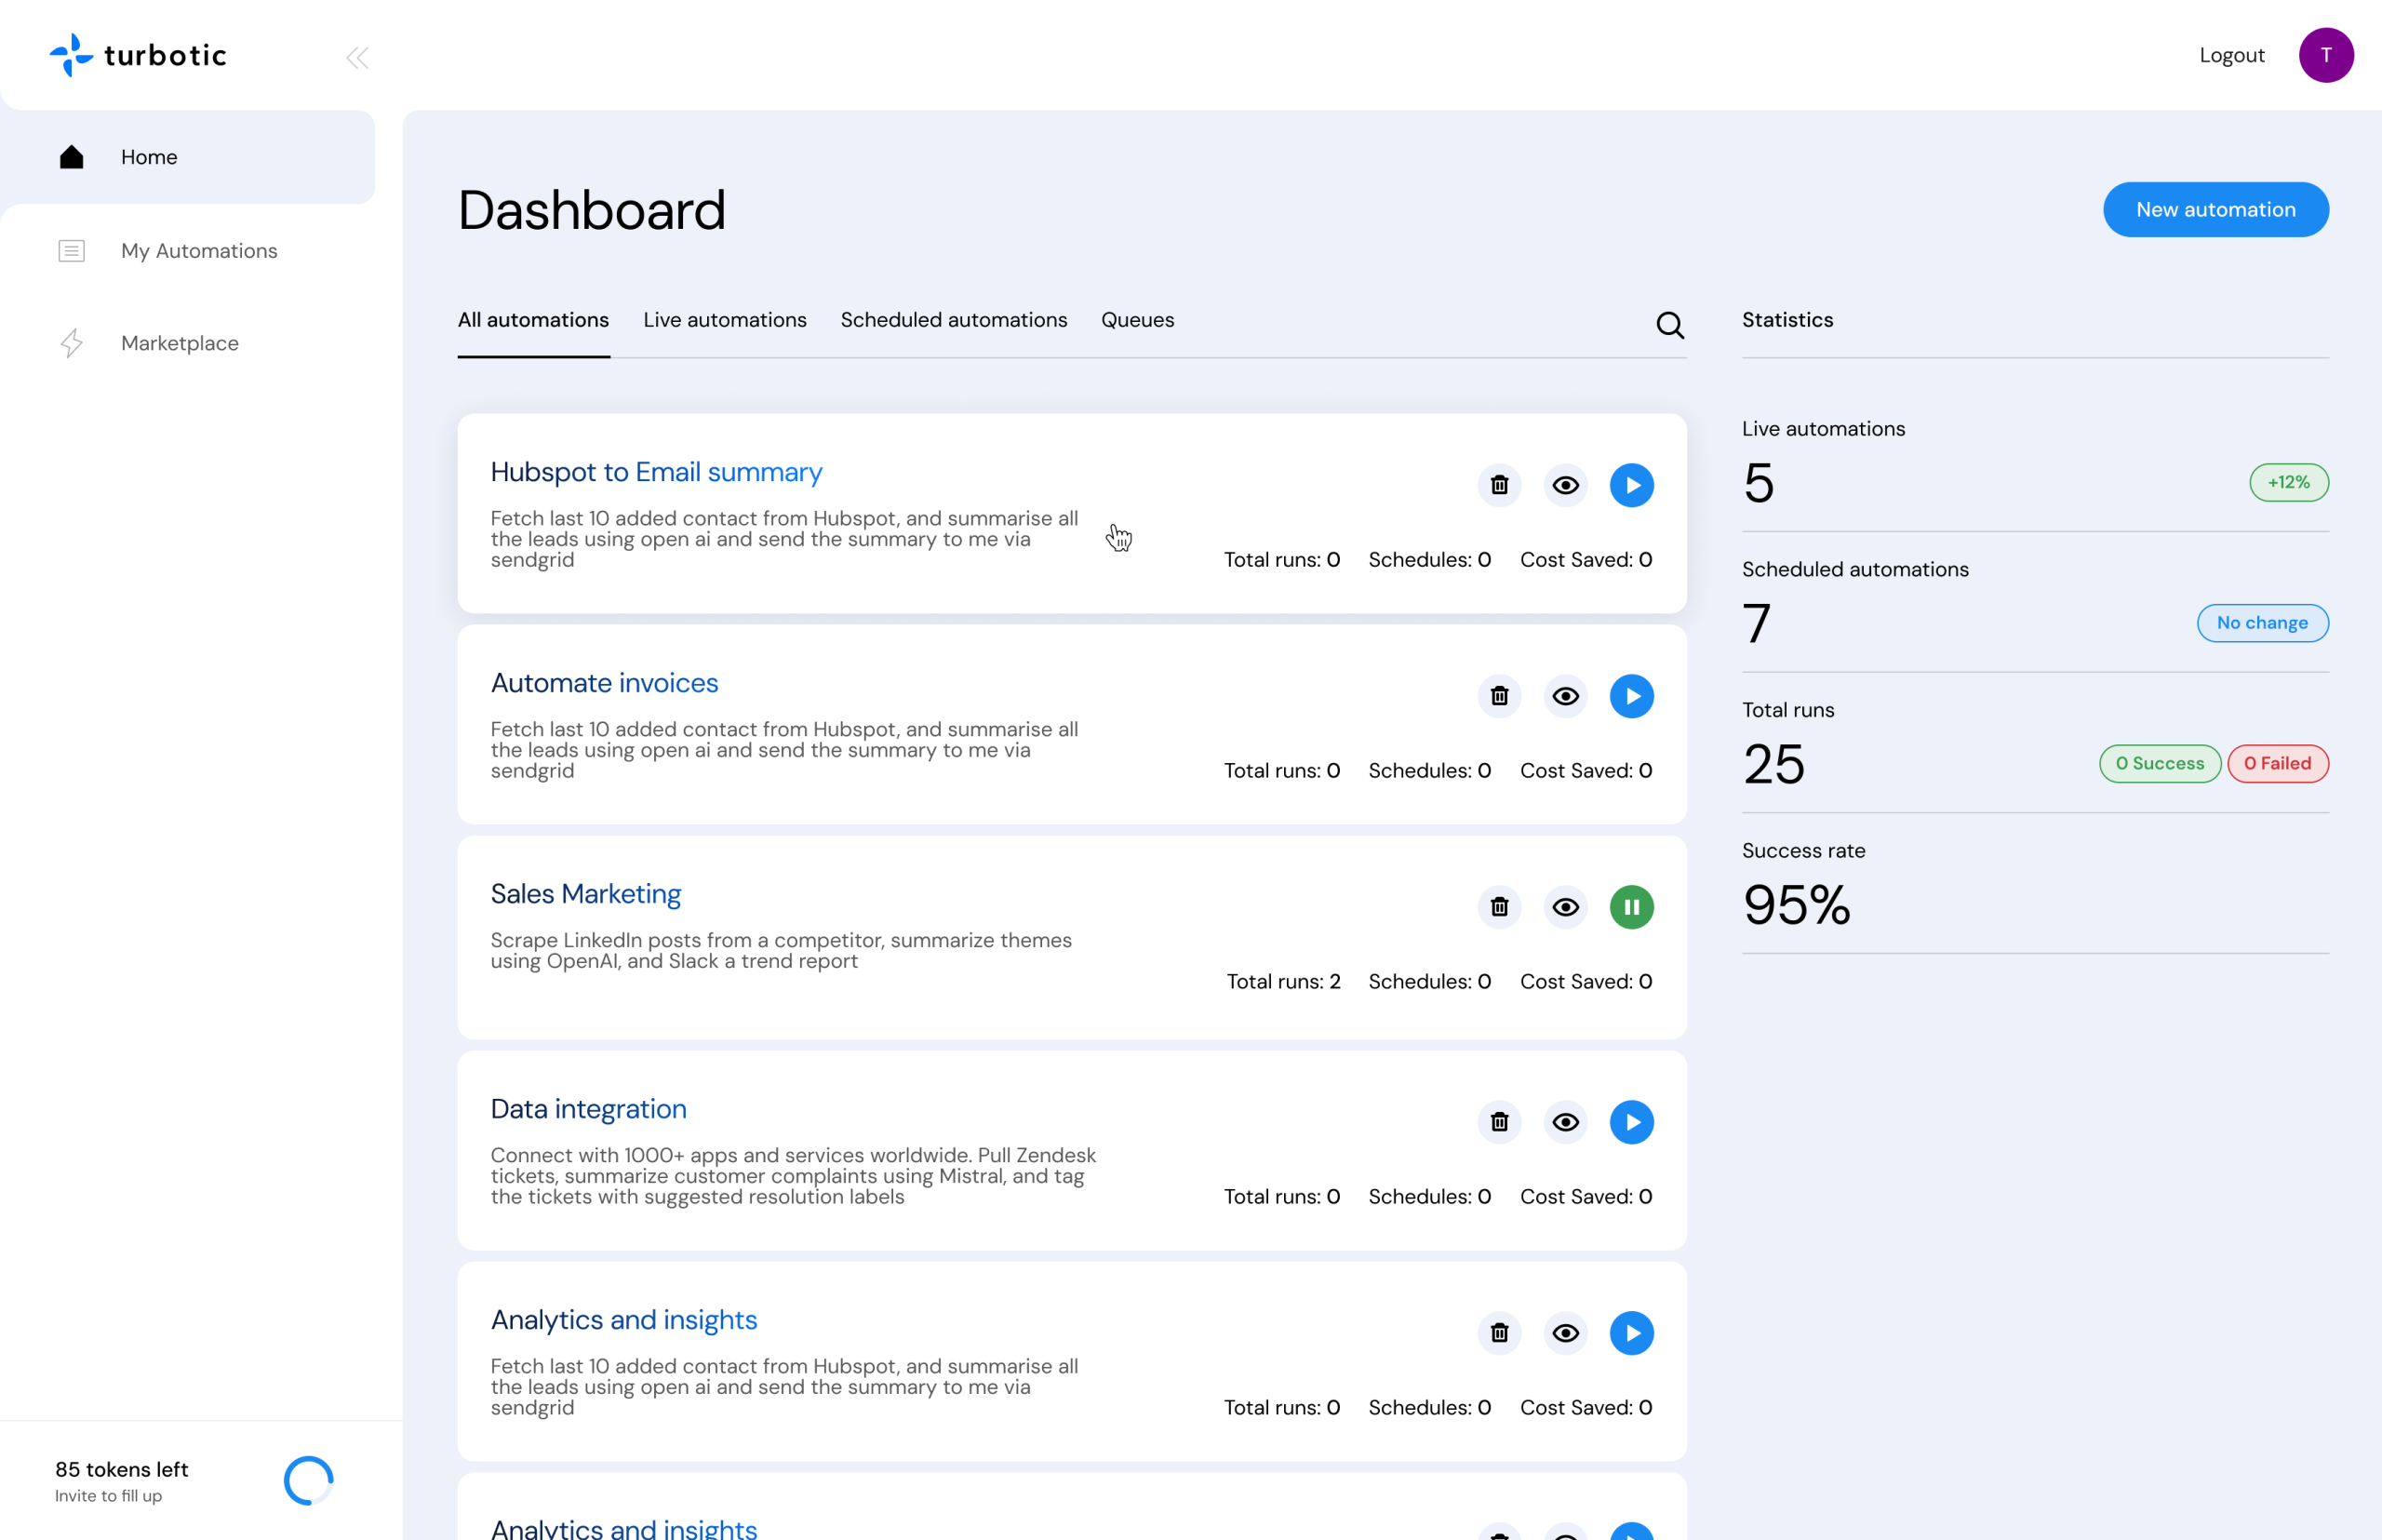Click the Home house icon
The image size is (2382, 1540).
click(71, 157)
